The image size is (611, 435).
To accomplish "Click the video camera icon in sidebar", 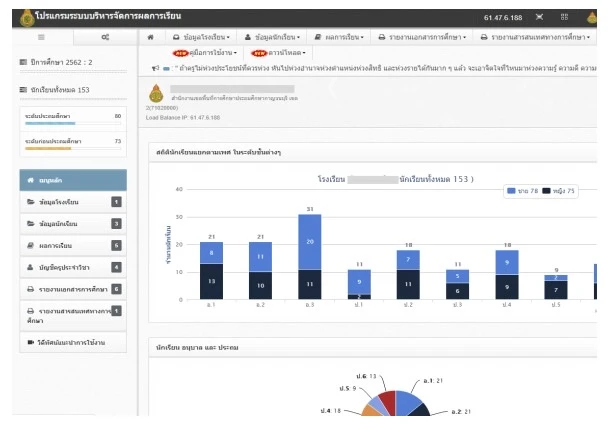I will point(31,342).
